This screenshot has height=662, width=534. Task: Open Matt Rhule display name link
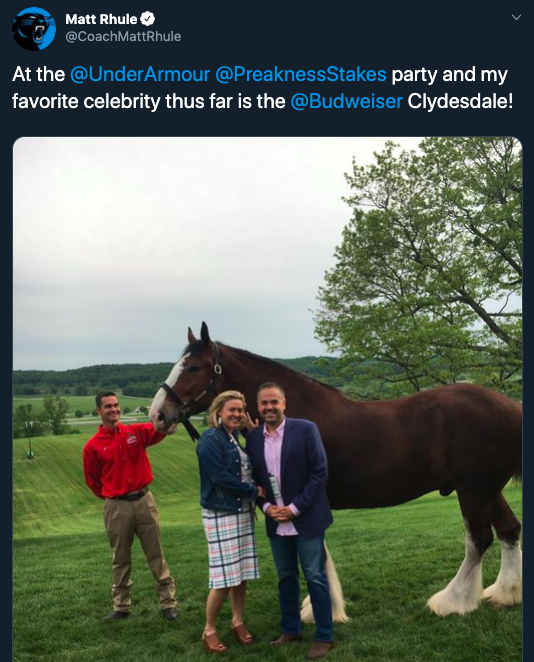tap(101, 19)
